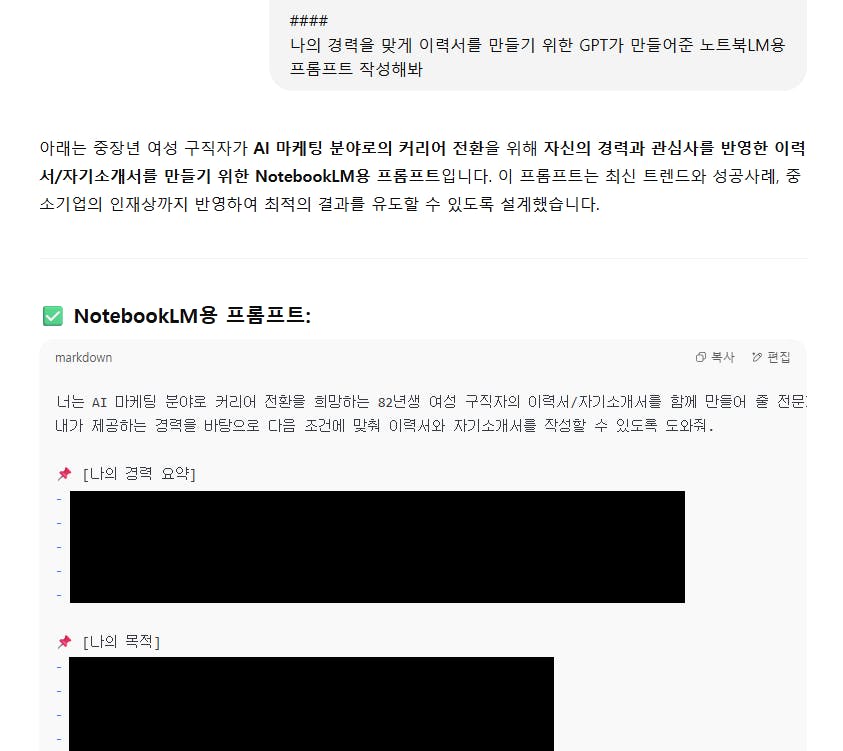
Task: Click the #### text in the user message
Action: click(309, 21)
